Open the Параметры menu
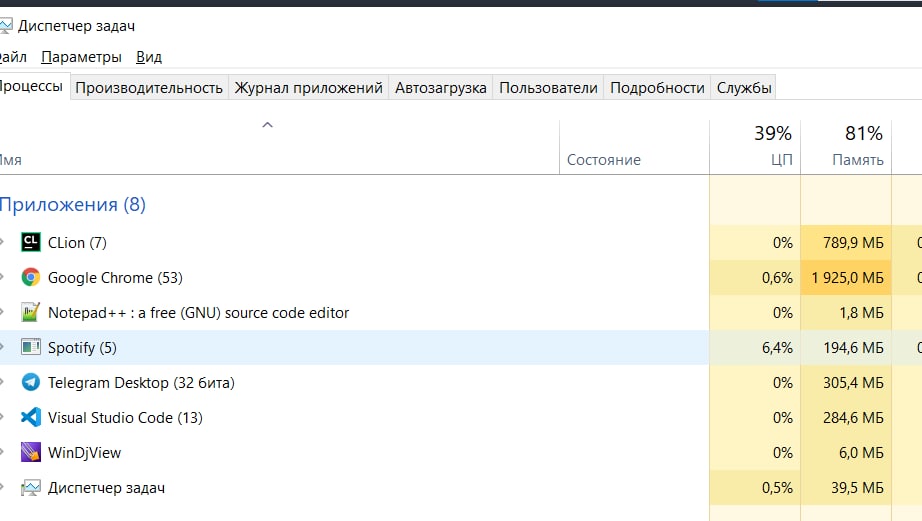Image resolution: width=922 pixels, height=521 pixels. point(81,57)
